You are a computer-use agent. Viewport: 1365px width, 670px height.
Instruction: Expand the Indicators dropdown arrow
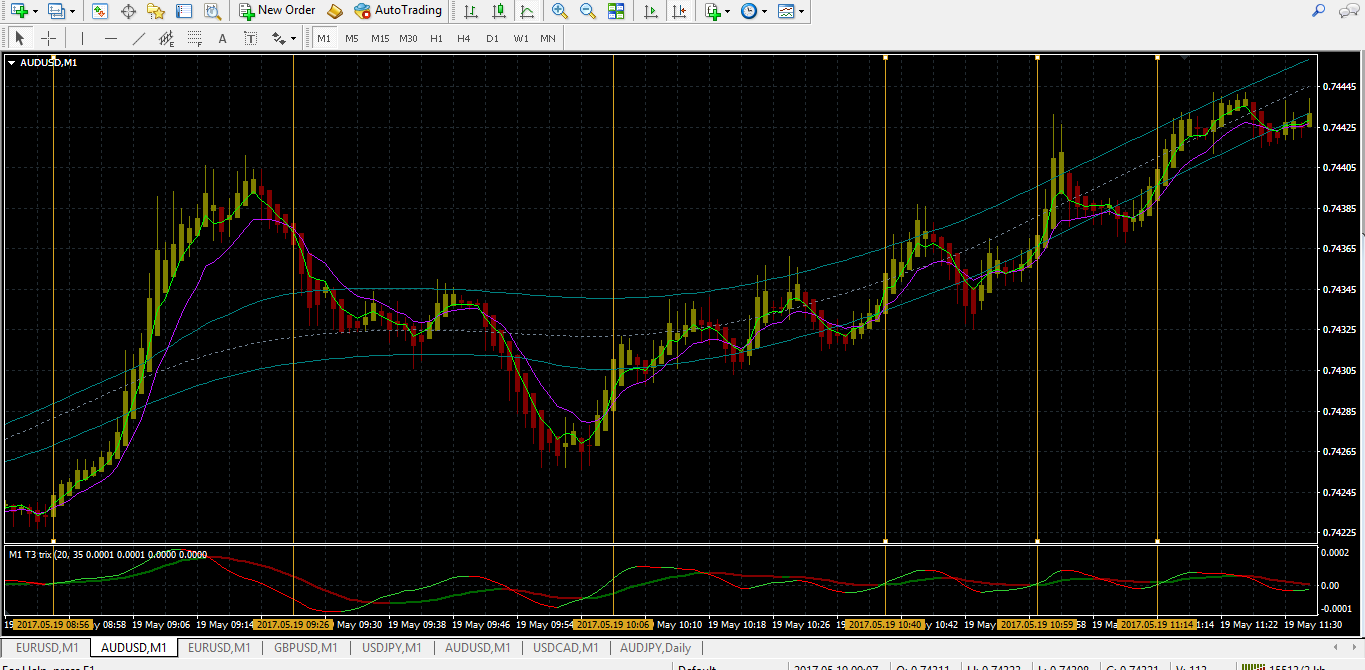click(728, 11)
